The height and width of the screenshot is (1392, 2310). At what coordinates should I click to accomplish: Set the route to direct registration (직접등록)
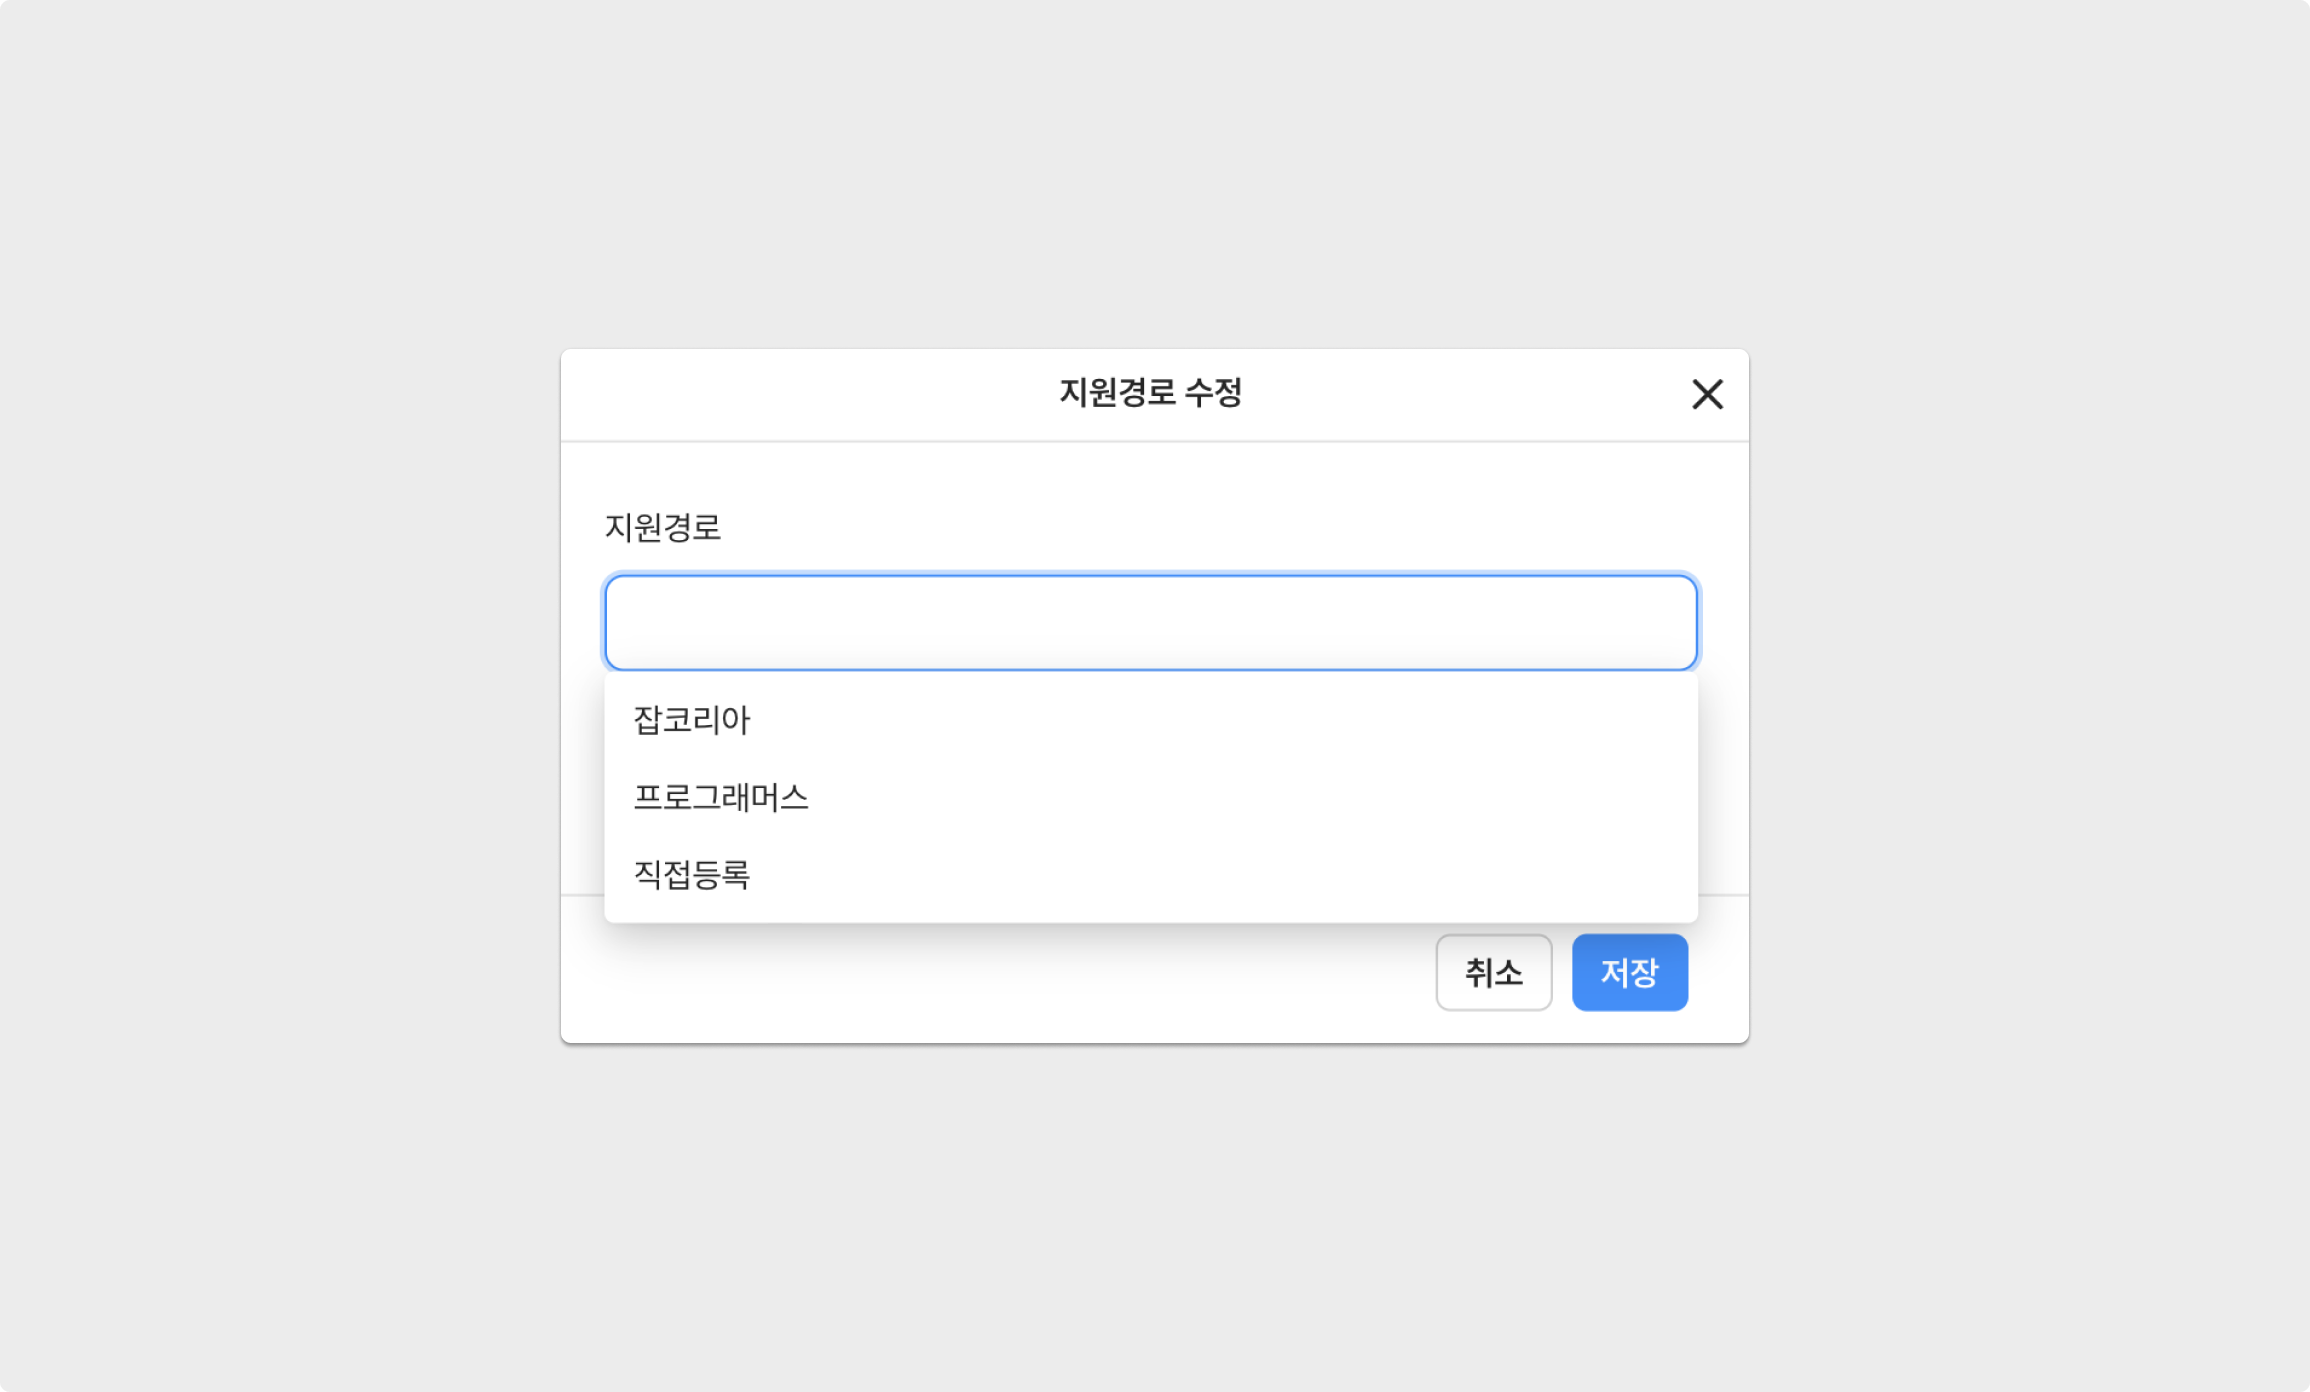coord(692,875)
